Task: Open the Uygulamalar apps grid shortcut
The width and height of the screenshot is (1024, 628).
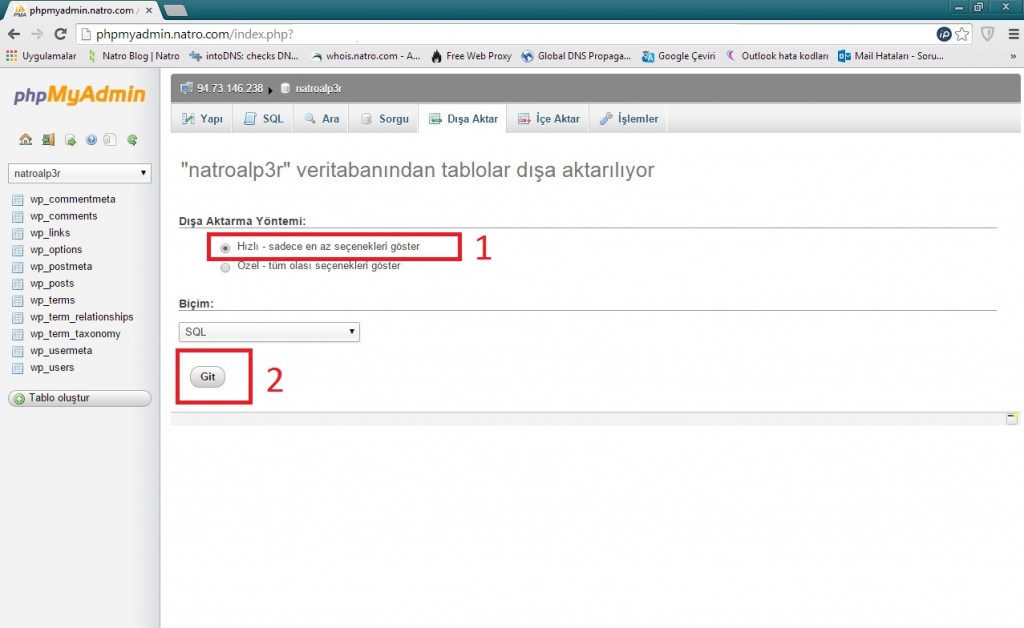Action: (41, 56)
